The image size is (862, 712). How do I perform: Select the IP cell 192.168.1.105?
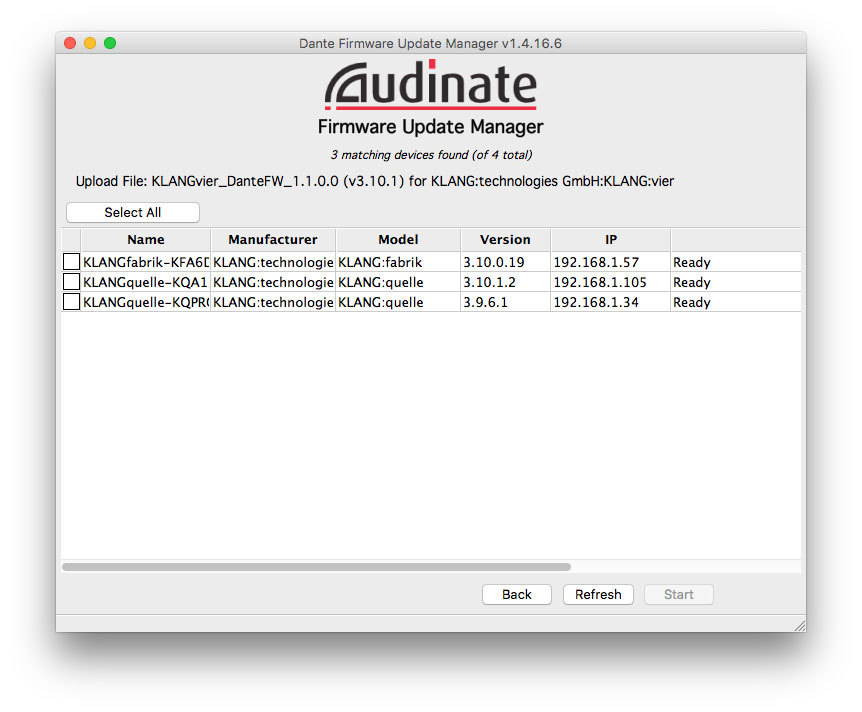610,282
